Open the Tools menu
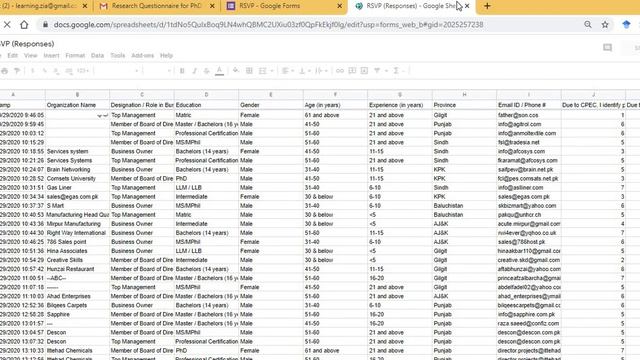This screenshot has height=360, width=640. [118, 56]
